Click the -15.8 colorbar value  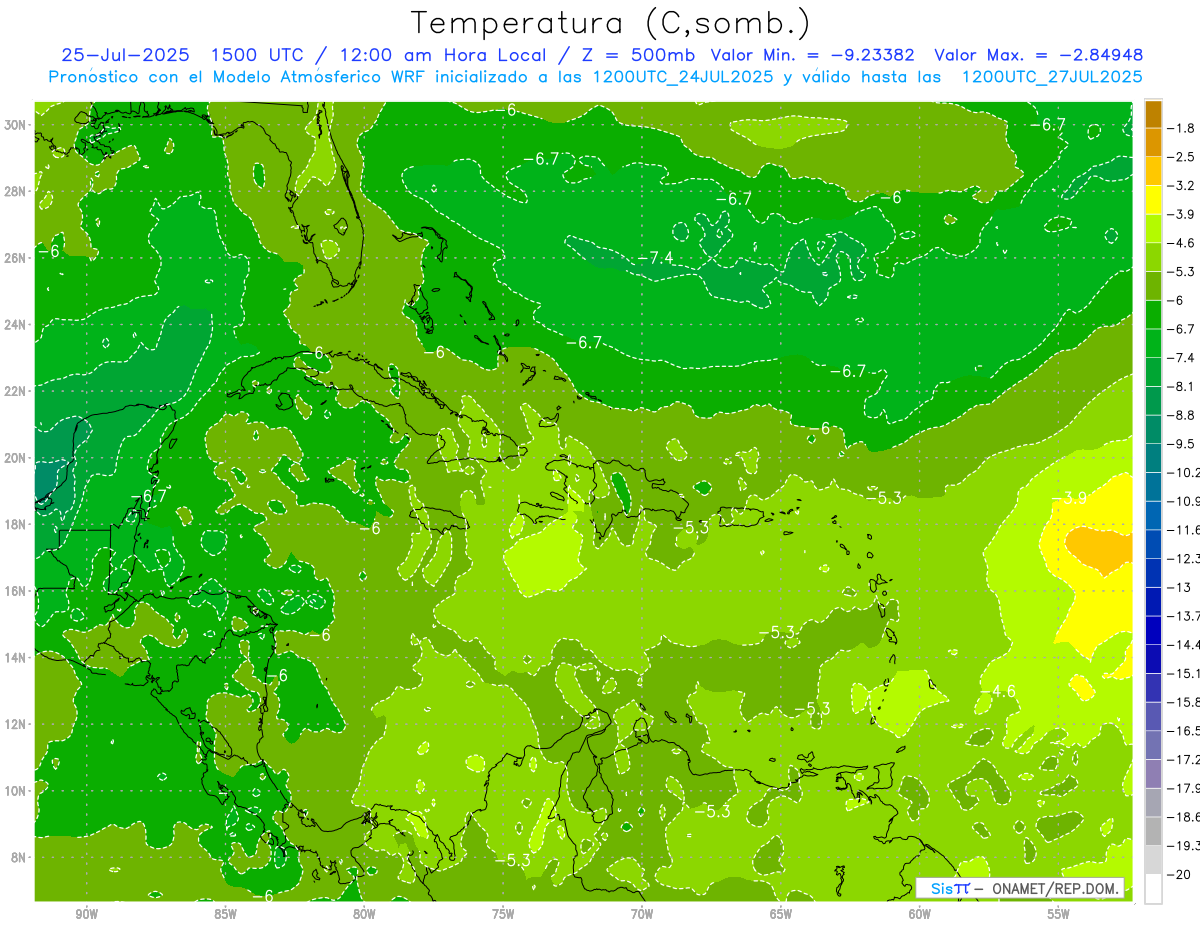click(x=1185, y=702)
